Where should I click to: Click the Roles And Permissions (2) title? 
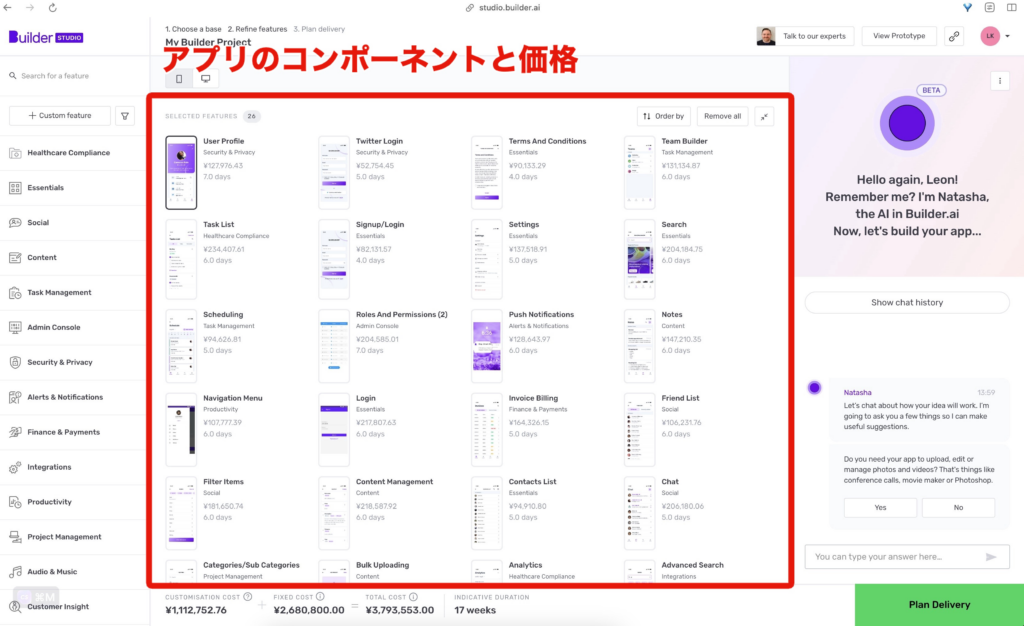(402, 315)
